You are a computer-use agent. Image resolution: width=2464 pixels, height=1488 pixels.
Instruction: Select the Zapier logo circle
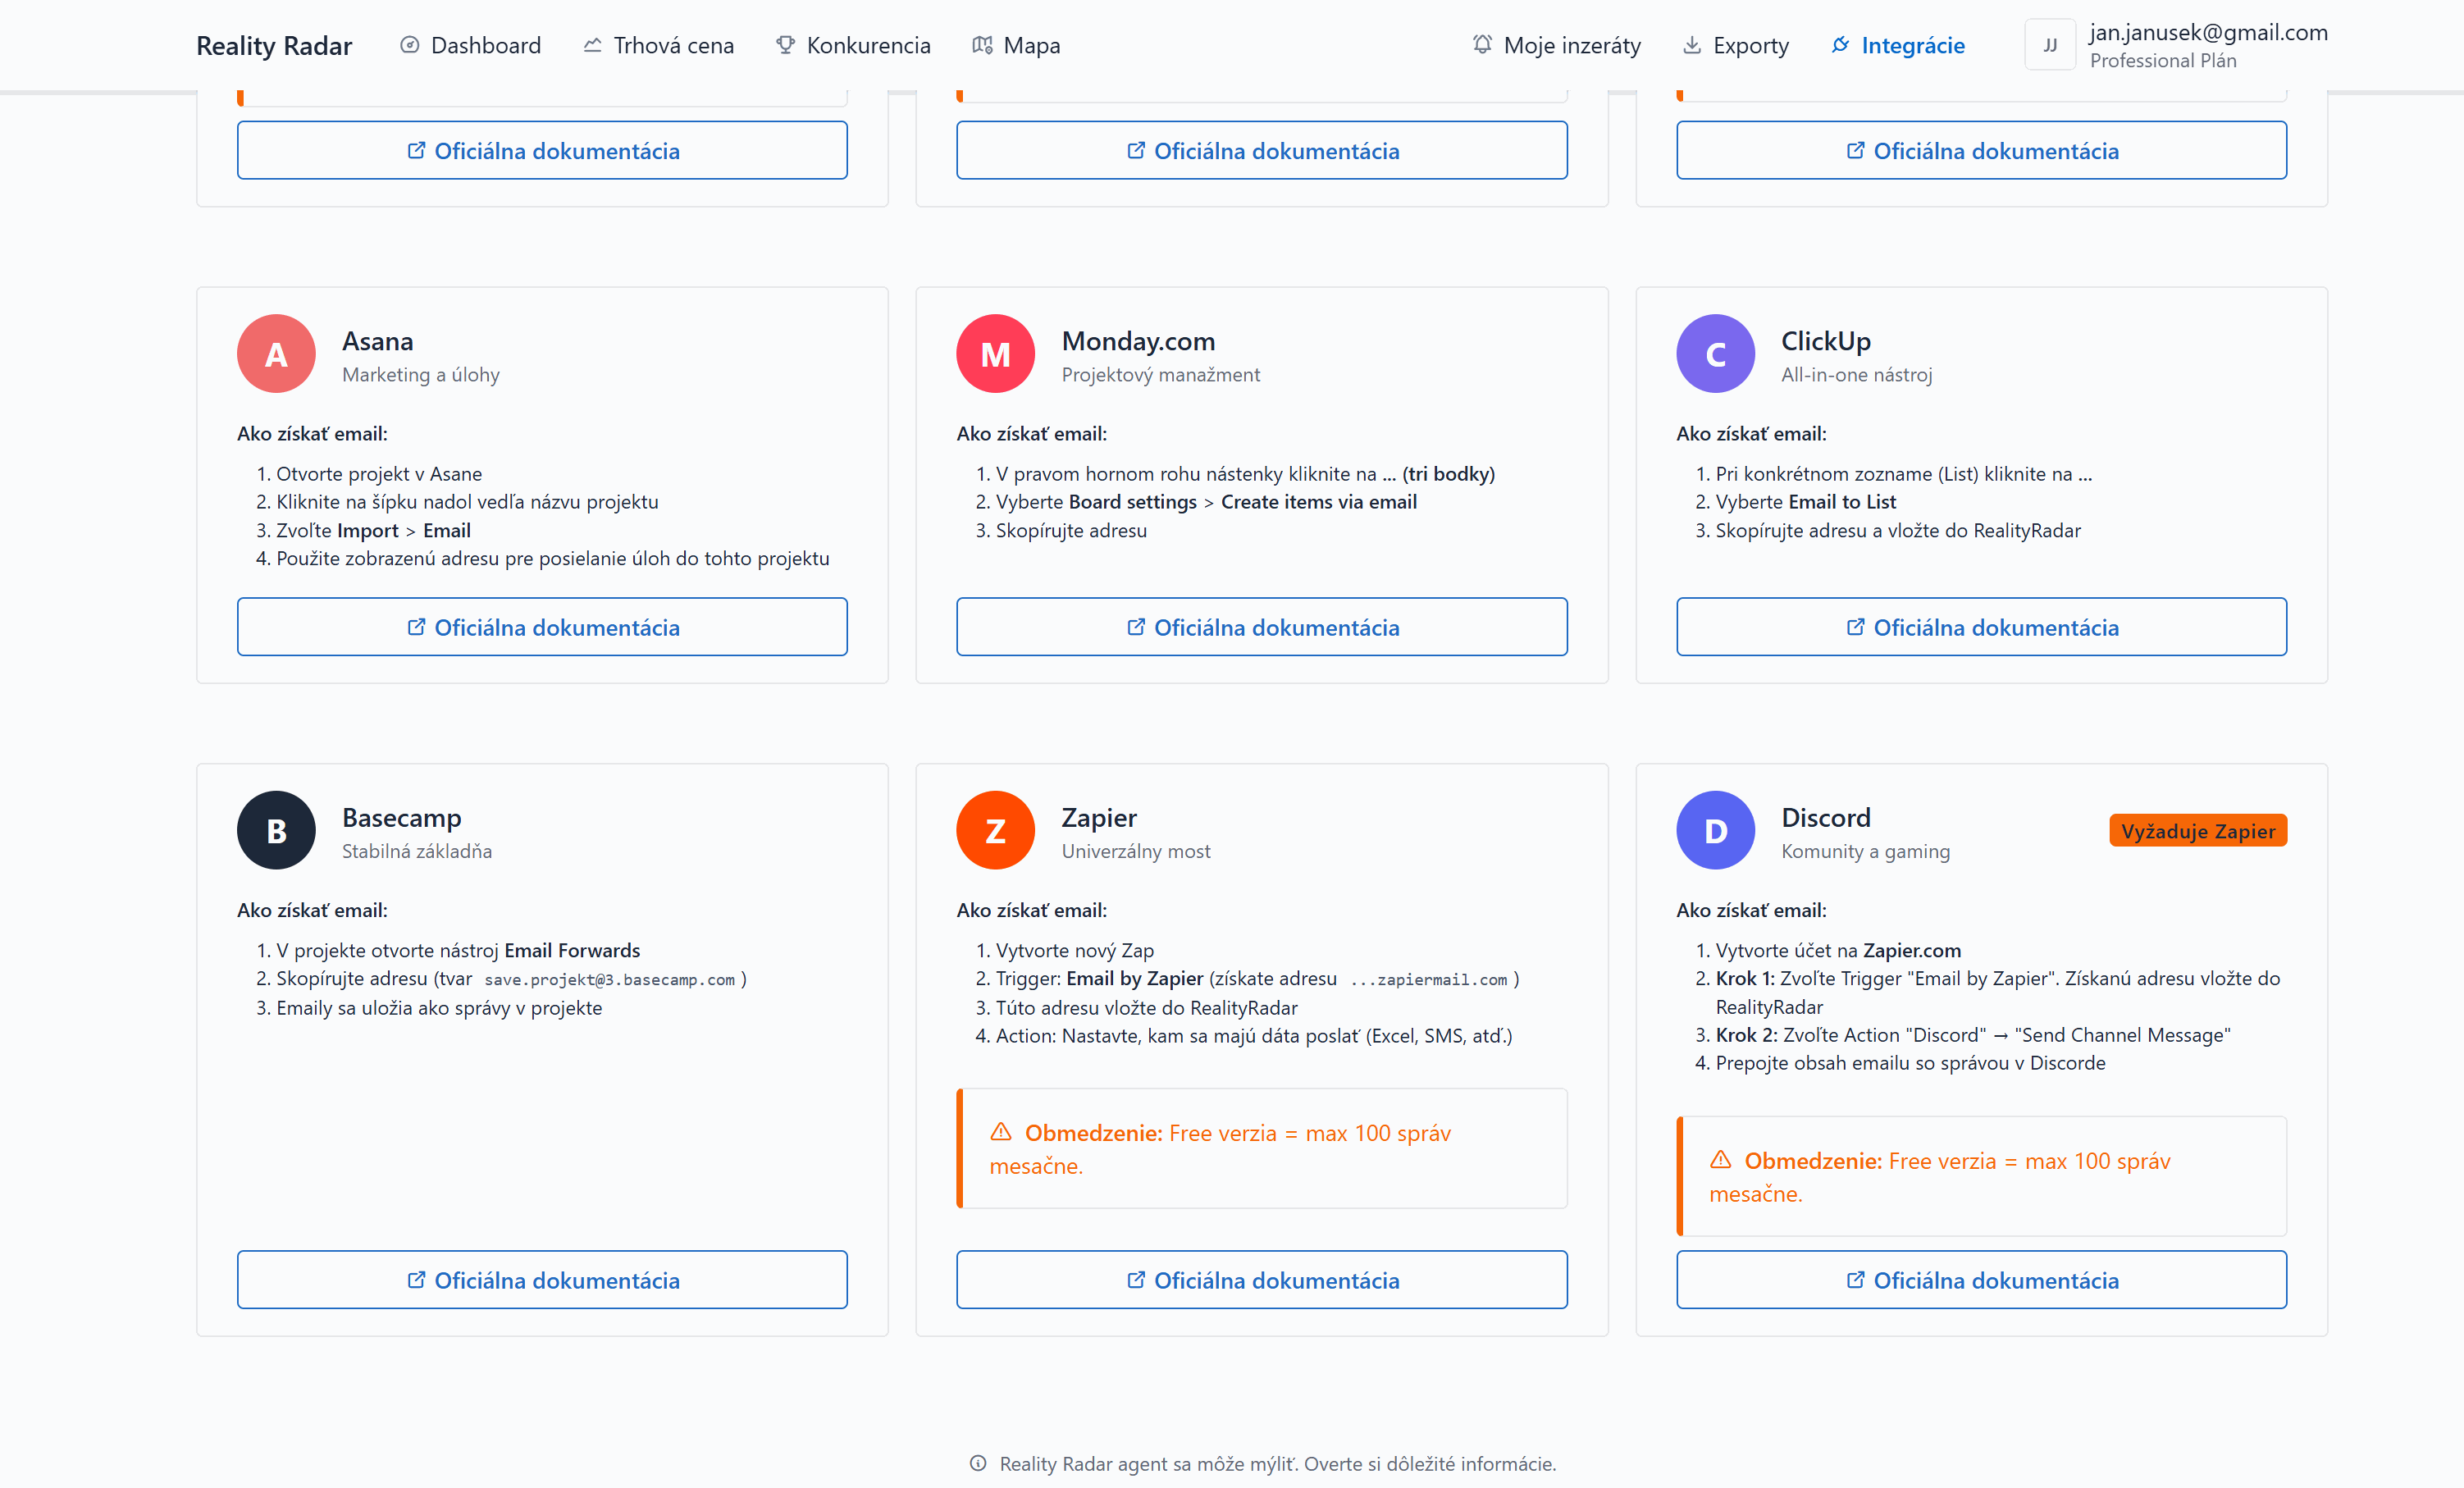tap(996, 830)
